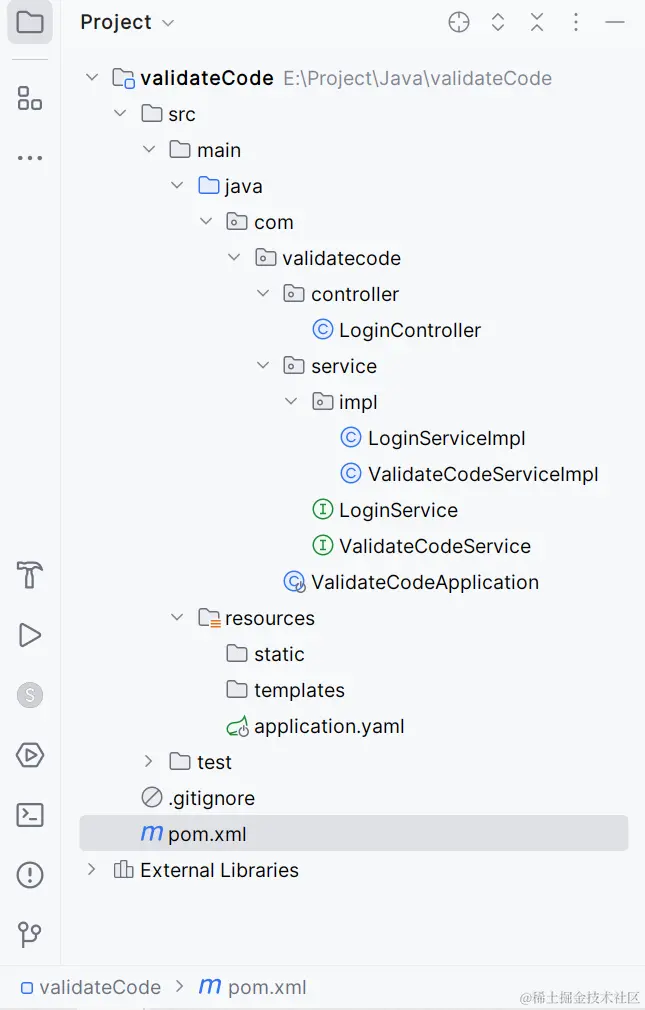Screen dimensions: 645x1010
Task: Open the Project tool window folder icon
Action: pyautogui.click(x=30, y=22)
